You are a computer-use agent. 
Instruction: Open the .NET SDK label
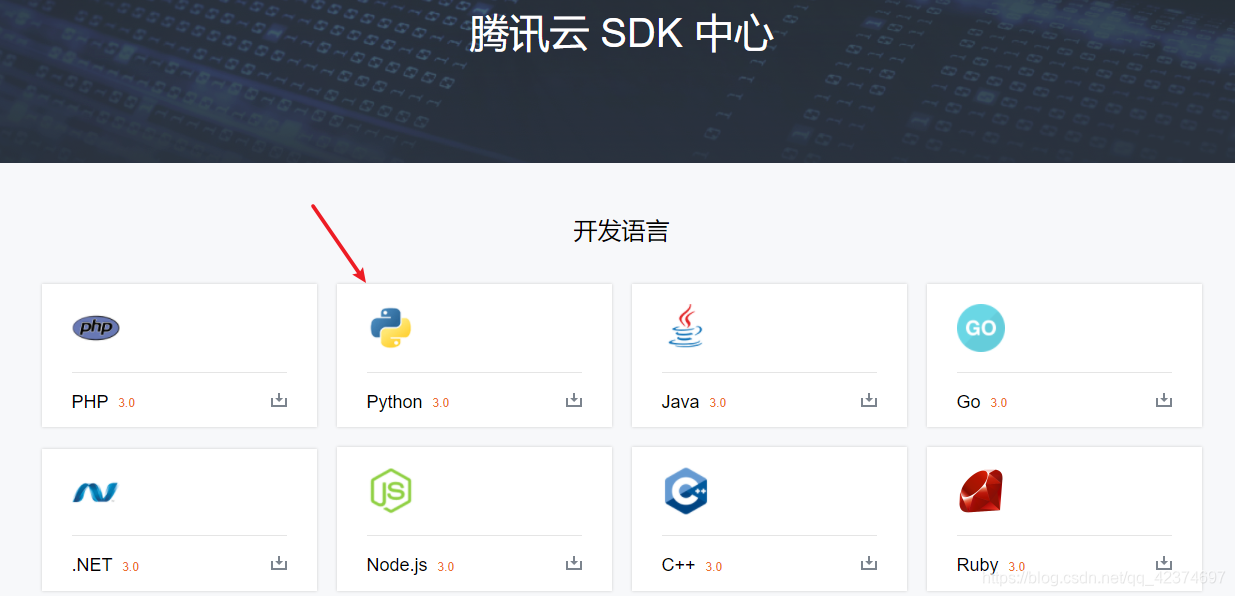click(x=92, y=565)
